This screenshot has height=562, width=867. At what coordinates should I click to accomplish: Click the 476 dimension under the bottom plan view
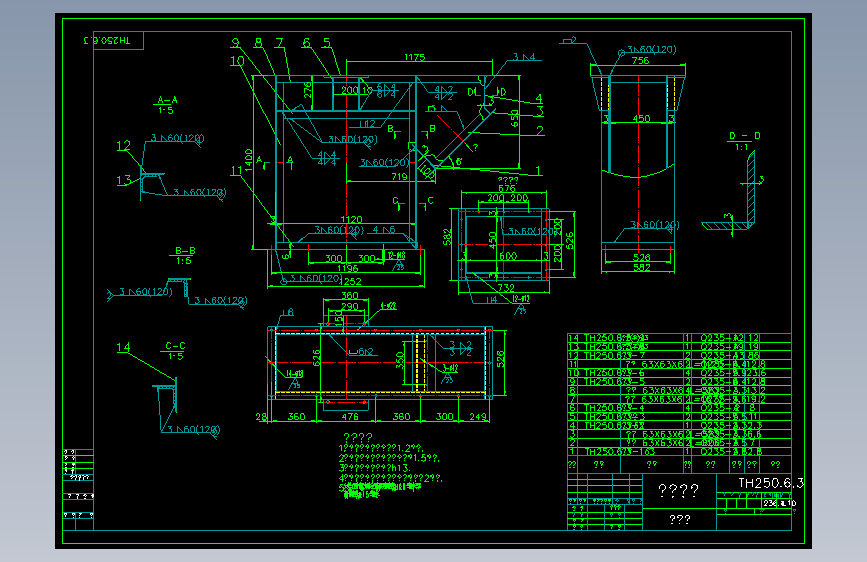point(349,417)
